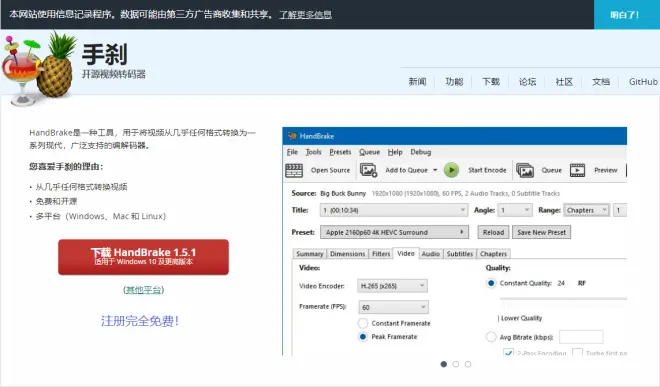Switch to the Dimensions tab

[347, 254]
